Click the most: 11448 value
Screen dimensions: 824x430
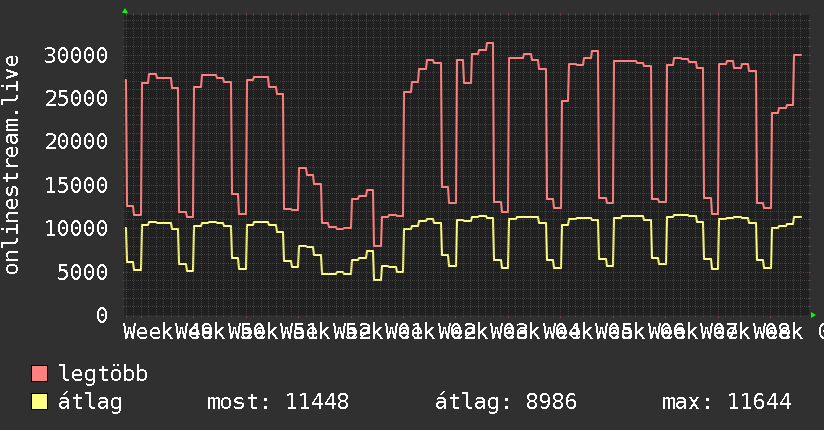(x=278, y=402)
